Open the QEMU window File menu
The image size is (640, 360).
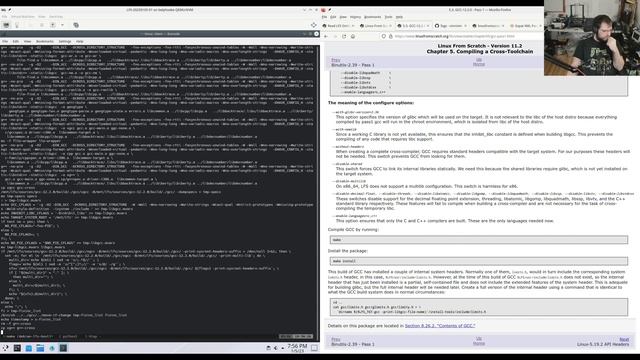click(4, 17)
